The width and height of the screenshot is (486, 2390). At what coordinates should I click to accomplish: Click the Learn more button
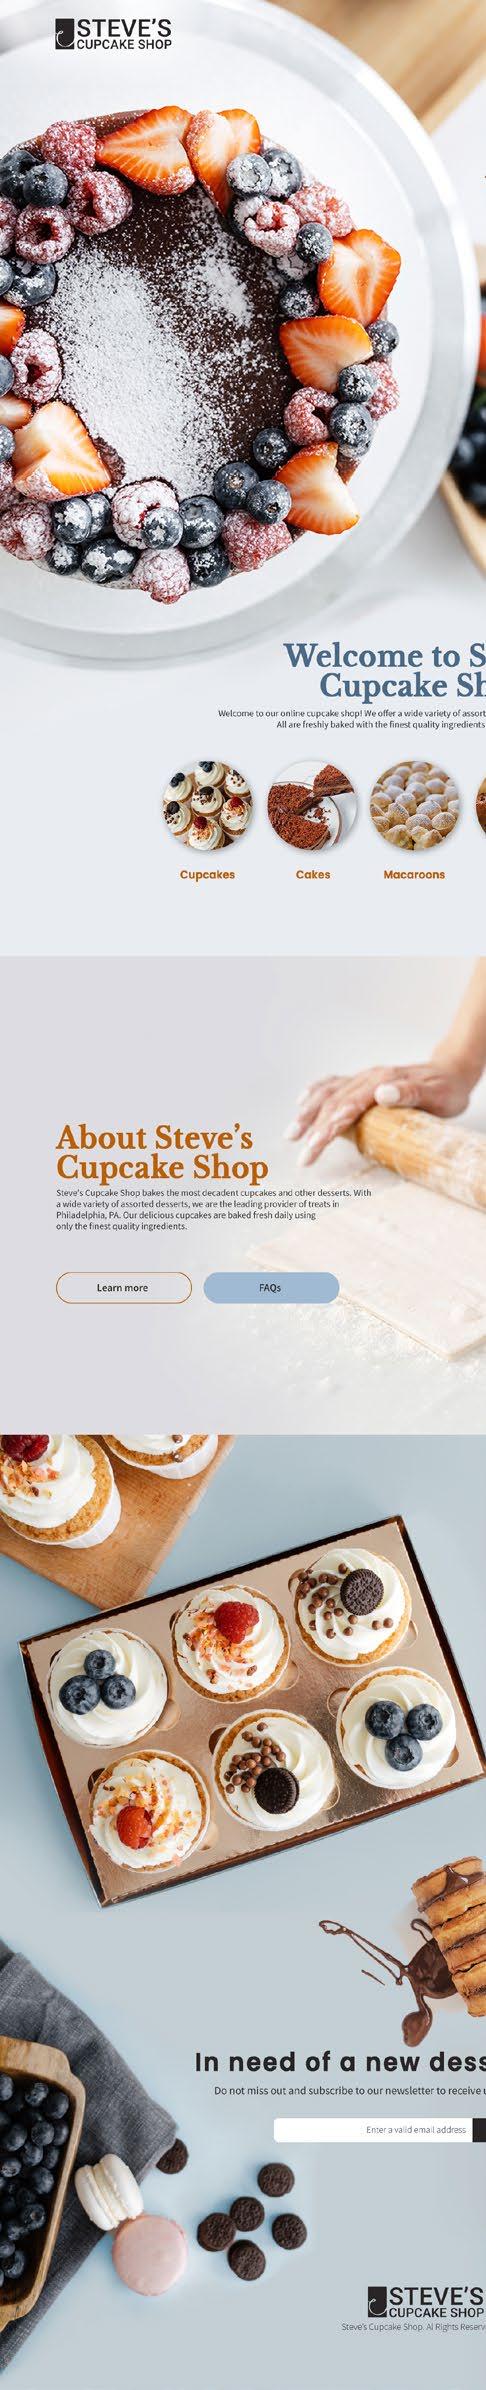point(123,1287)
